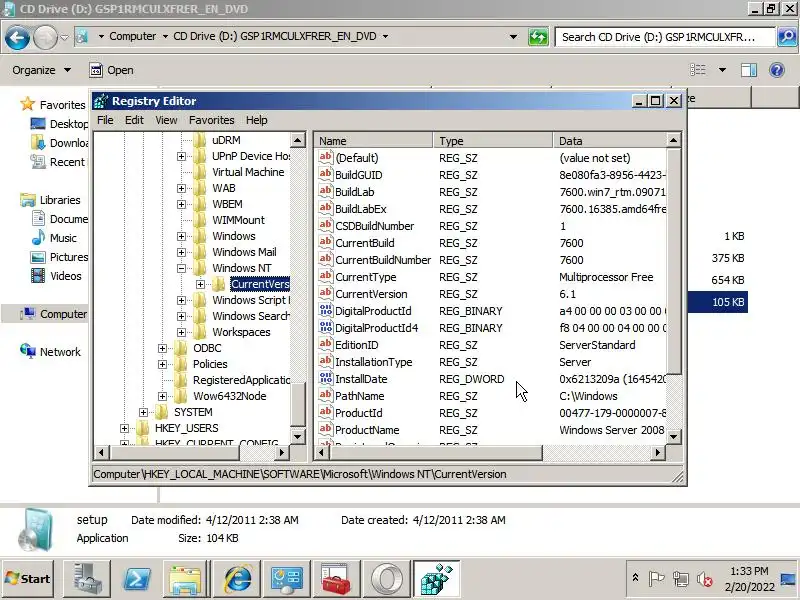Viewport: 800px width, 600px height.
Task: Open Windows Explorer taskbar icon
Action: point(186,579)
